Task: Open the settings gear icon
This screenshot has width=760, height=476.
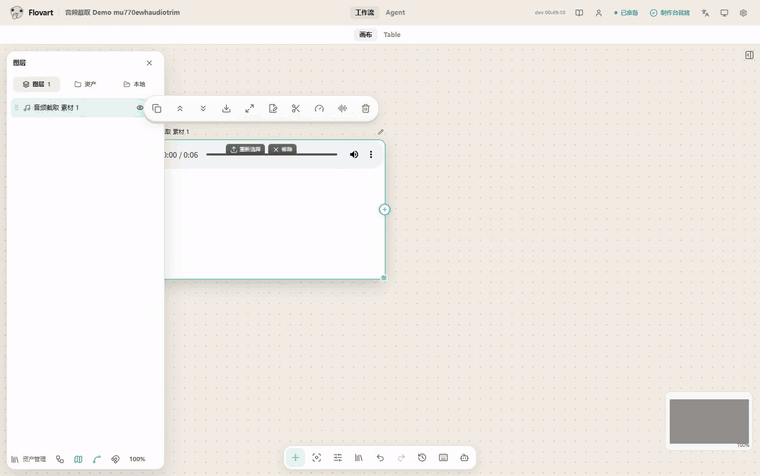Action: pyautogui.click(x=743, y=13)
